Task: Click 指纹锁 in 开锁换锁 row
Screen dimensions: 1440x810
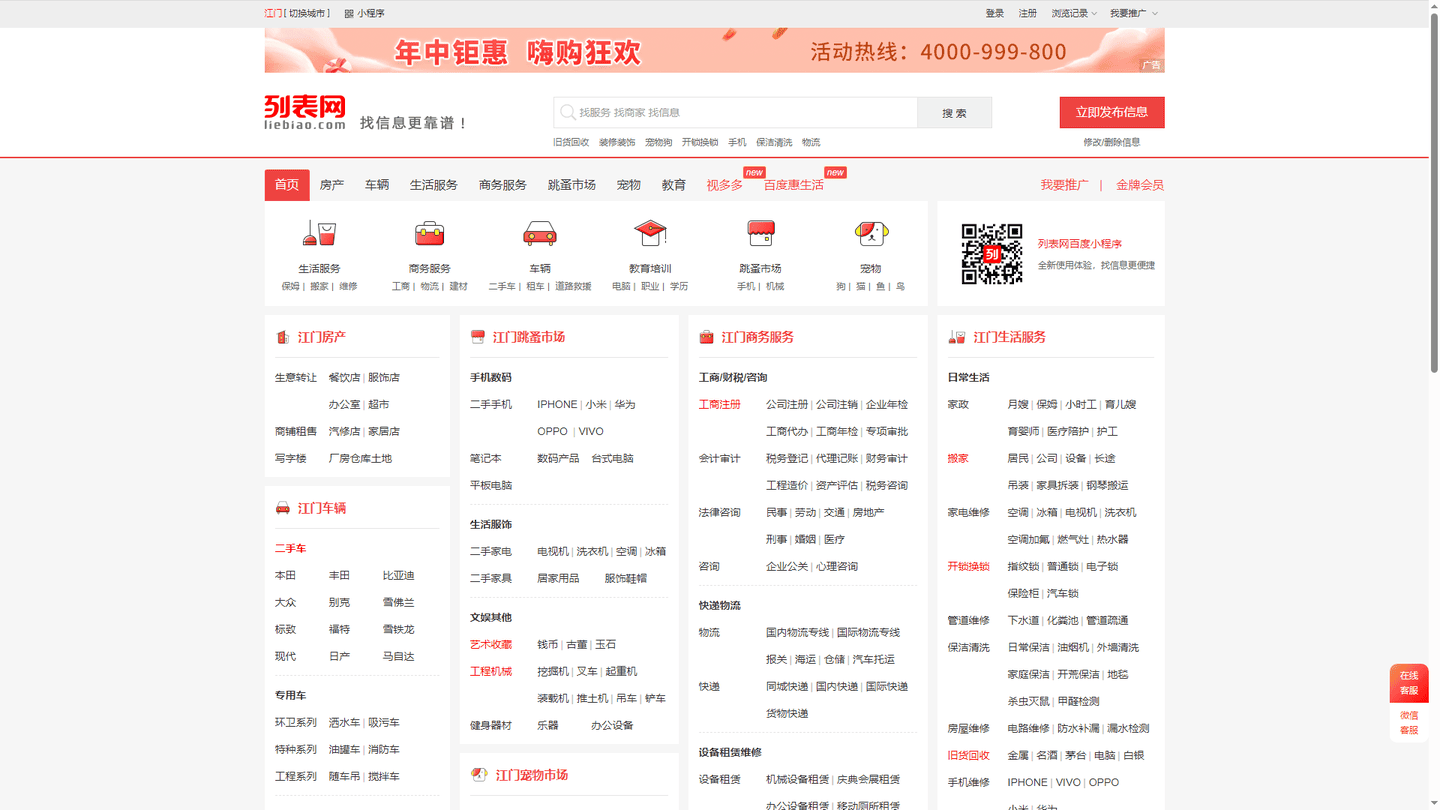Action: tap(1023, 567)
